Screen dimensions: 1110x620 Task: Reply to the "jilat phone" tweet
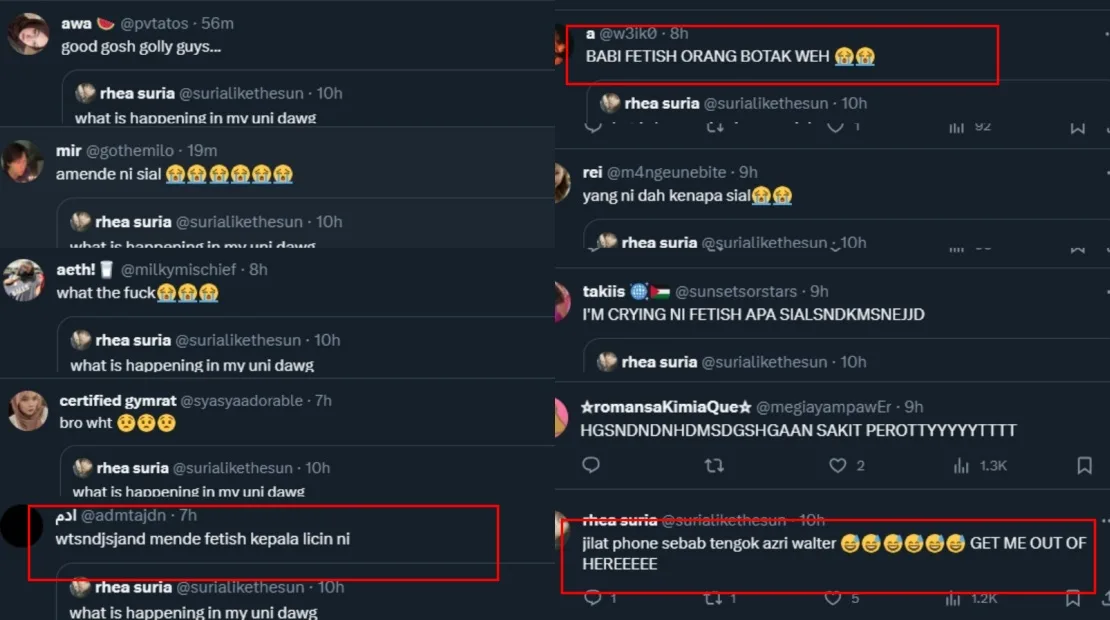point(592,598)
